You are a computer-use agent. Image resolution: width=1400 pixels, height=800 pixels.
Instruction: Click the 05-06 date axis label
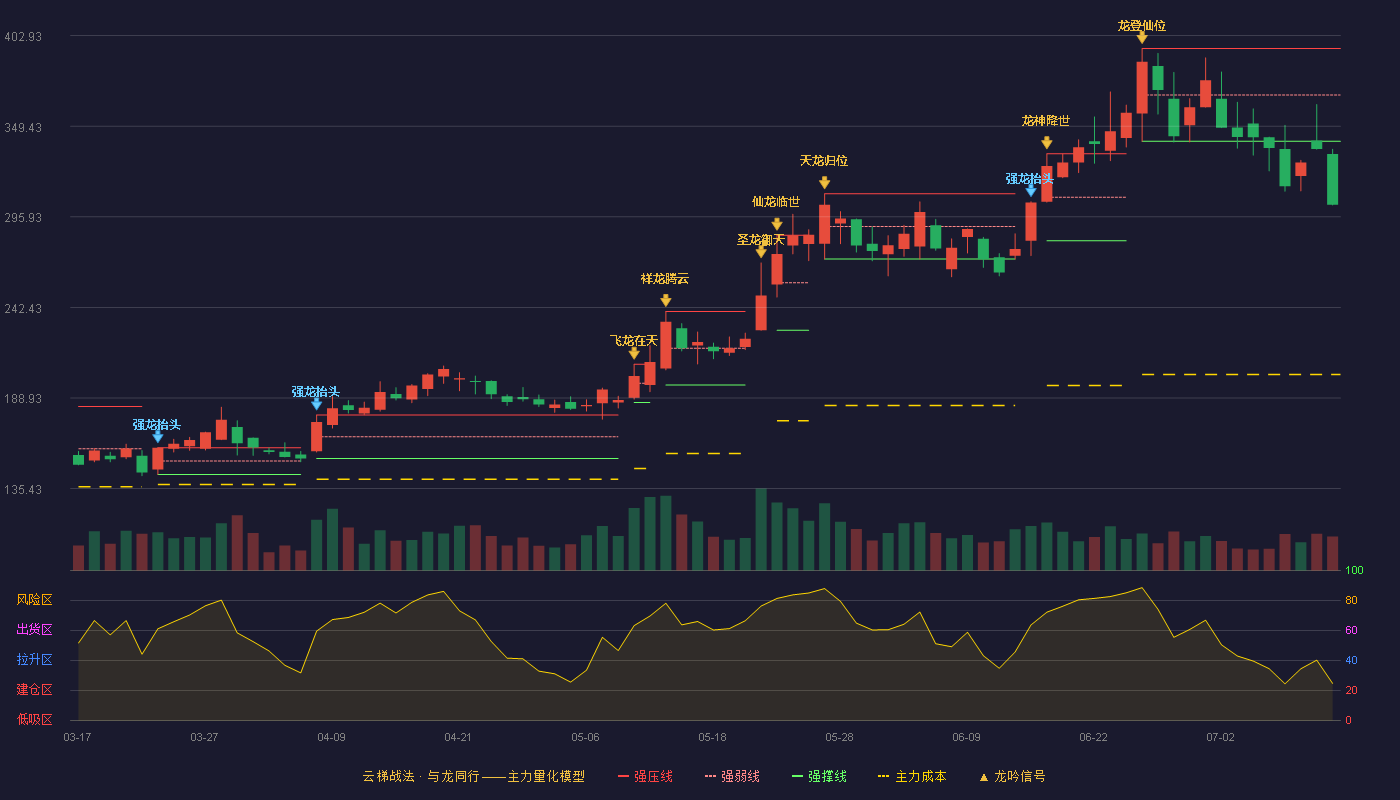(585, 737)
